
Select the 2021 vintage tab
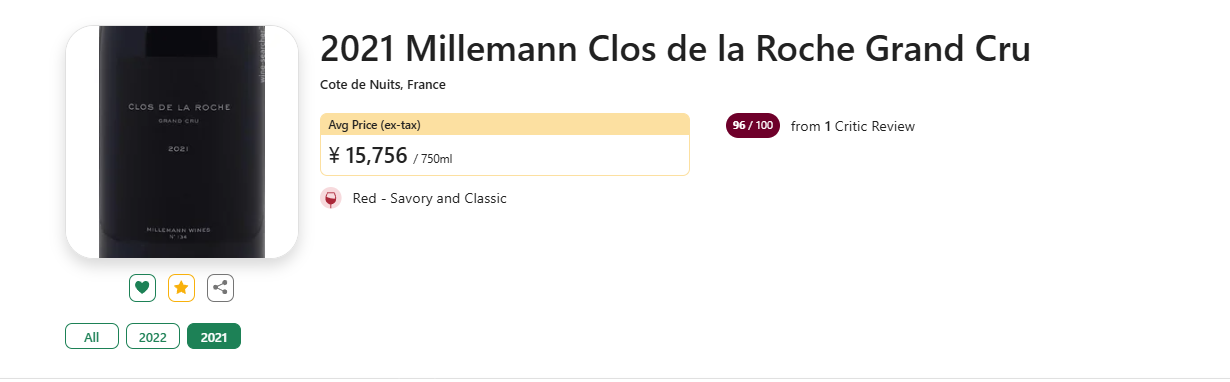pyautogui.click(x=214, y=337)
